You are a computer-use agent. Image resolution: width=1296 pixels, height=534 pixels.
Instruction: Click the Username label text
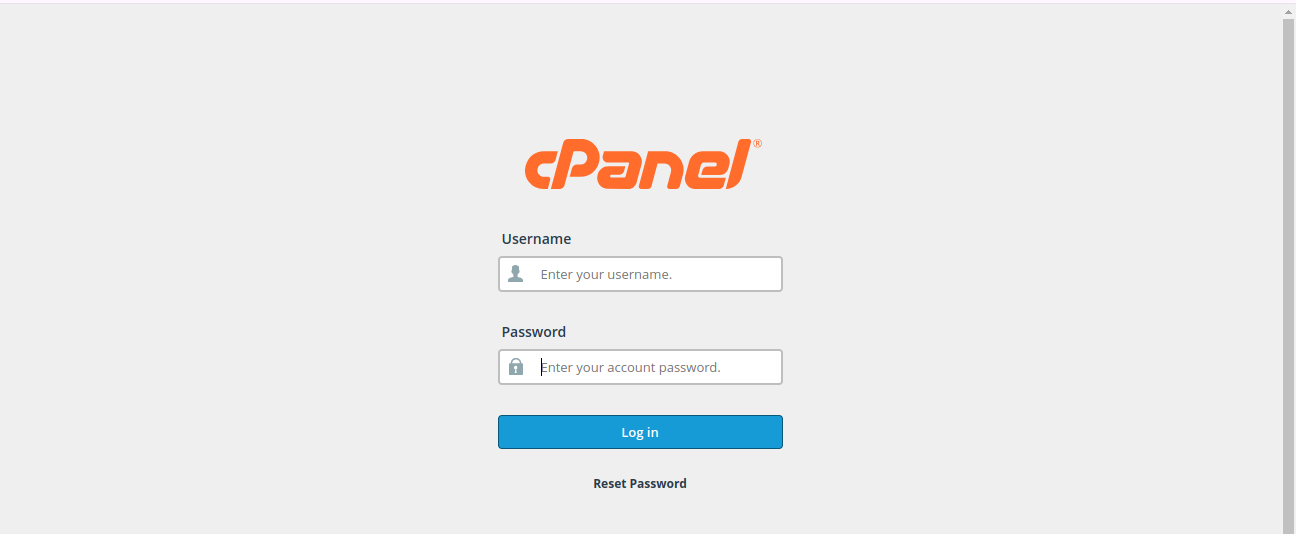(x=536, y=239)
